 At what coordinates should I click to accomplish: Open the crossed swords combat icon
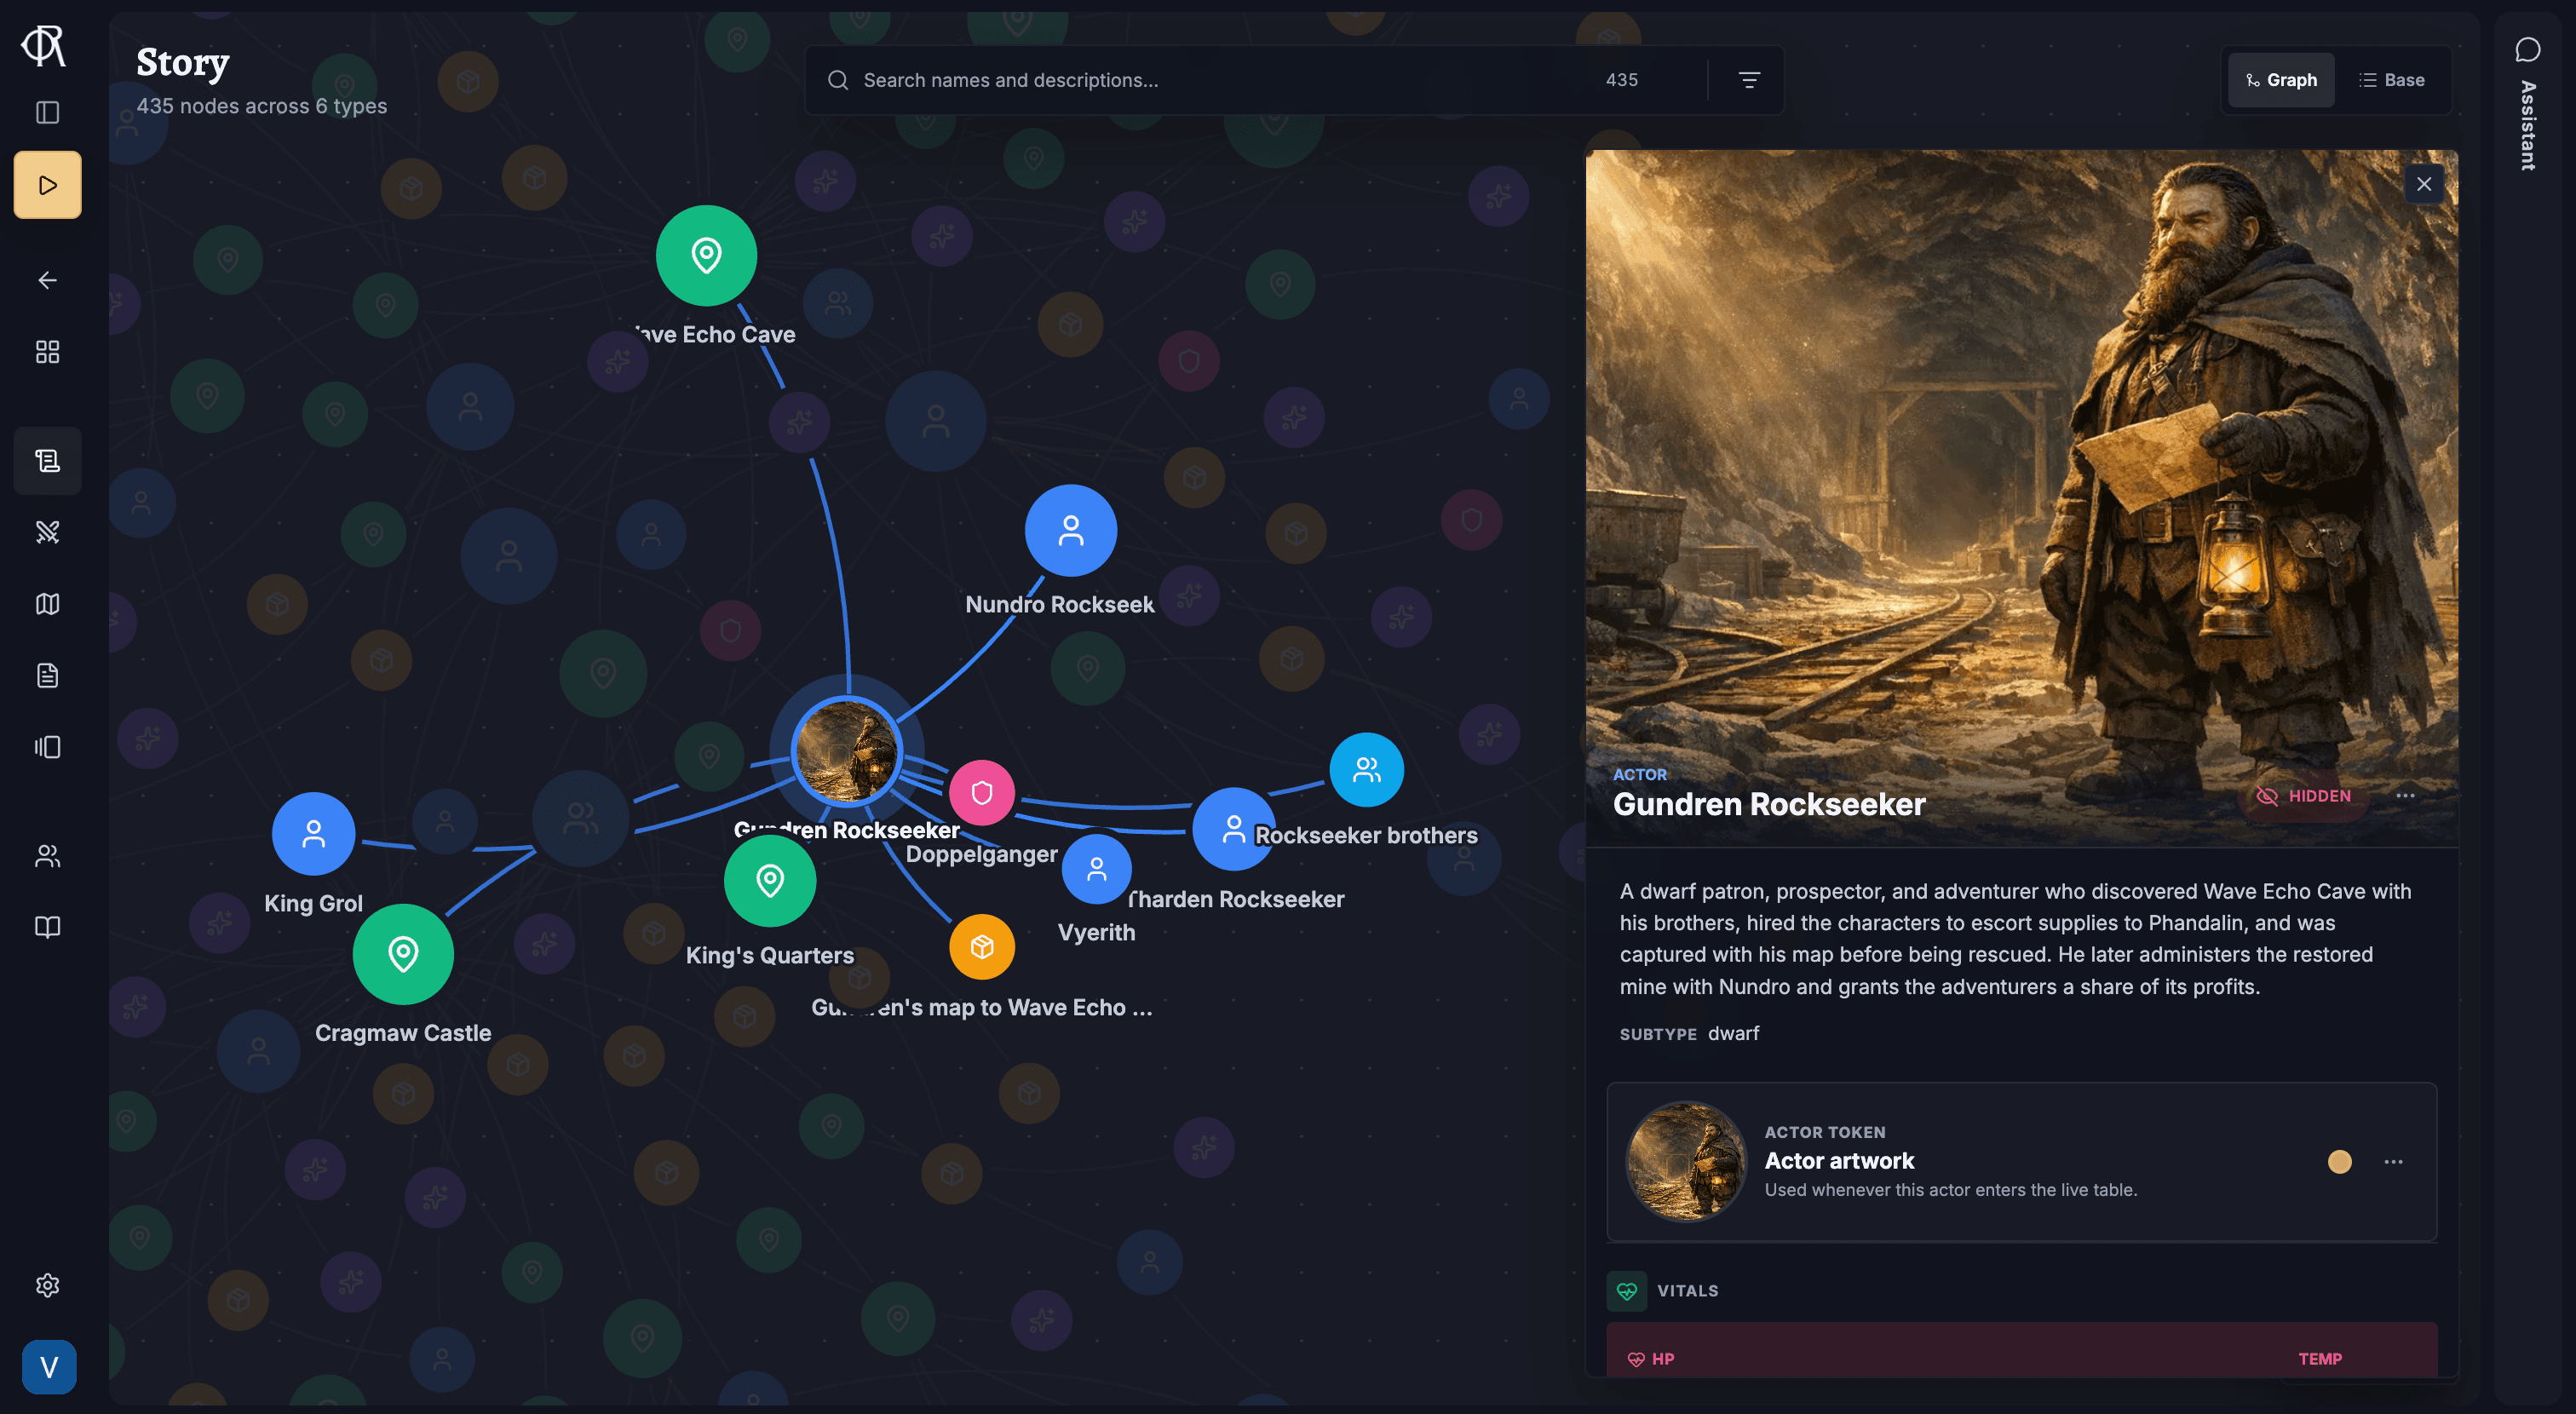pyautogui.click(x=47, y=532)
